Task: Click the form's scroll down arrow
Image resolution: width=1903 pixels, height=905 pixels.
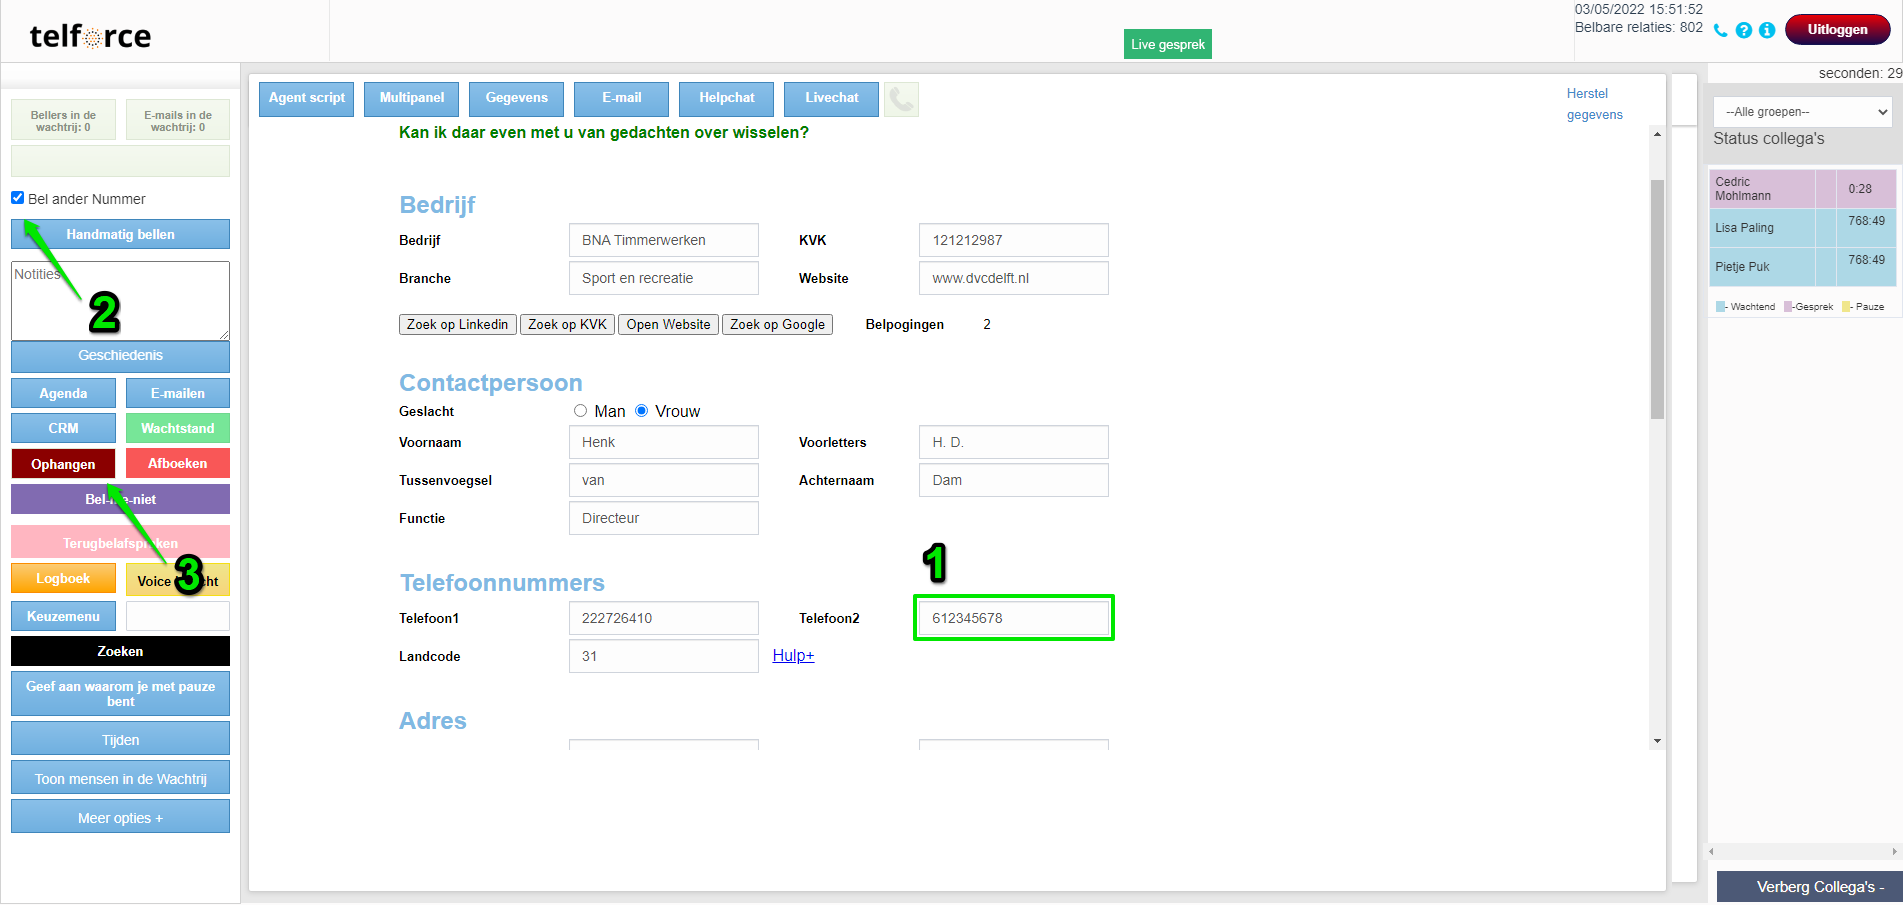Action: pos(1657,741)
